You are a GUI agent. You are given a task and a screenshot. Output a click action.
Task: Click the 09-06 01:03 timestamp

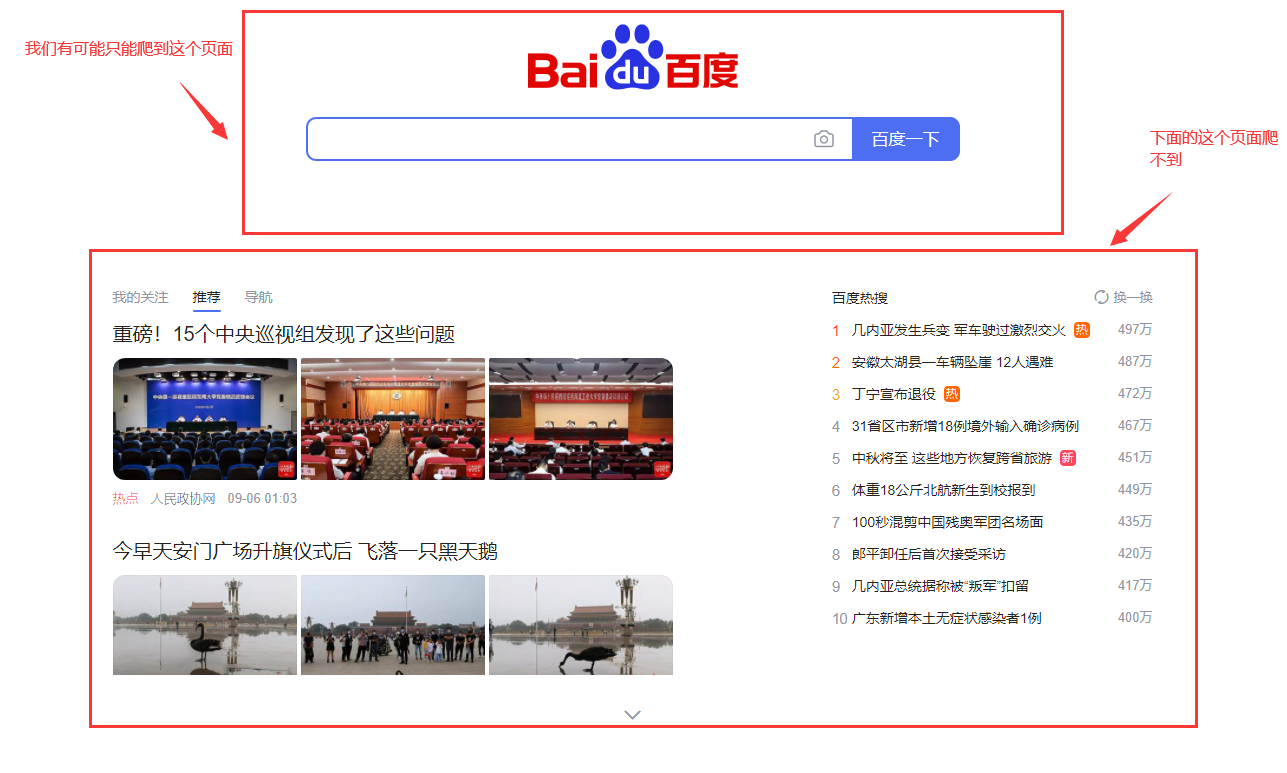(x=262, y=498)
